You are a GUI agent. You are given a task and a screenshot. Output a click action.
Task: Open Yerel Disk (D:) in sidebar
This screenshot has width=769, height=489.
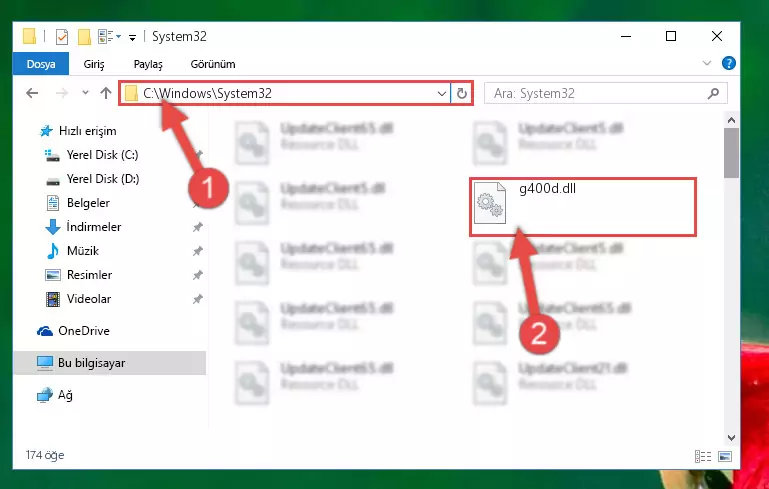pos(103,179)
